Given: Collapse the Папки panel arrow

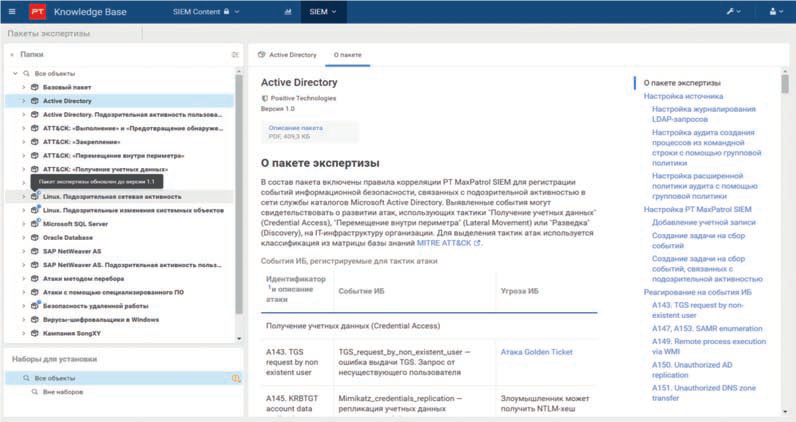Looking at the screenshot, I should (x=12, y=54).
